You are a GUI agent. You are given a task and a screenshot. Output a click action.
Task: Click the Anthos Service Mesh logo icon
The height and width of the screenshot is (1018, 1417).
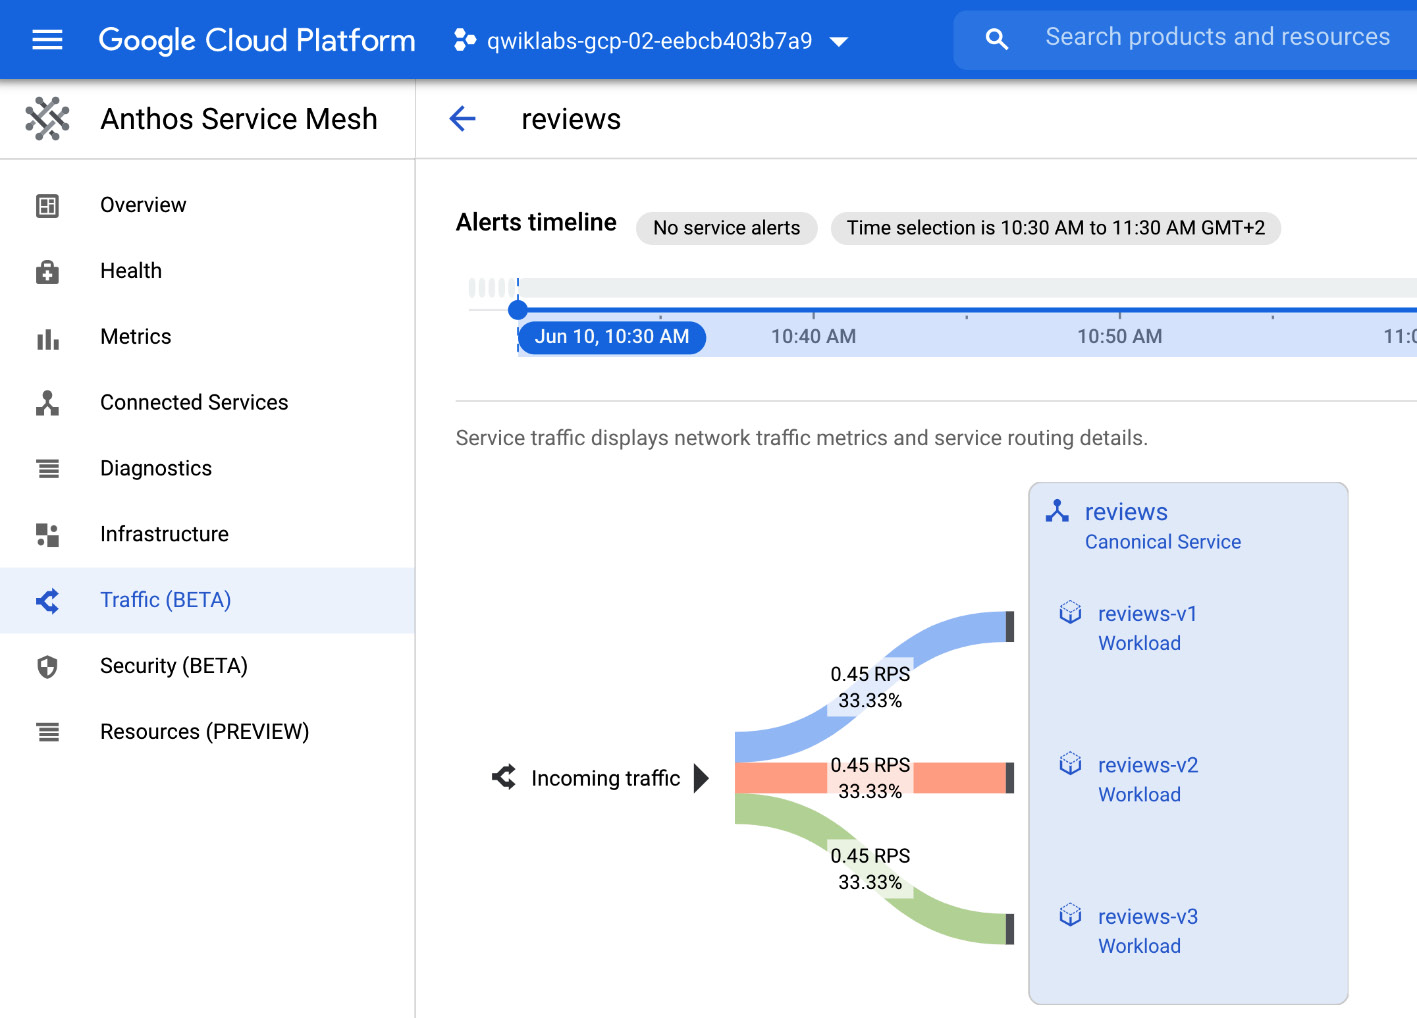point(47,119)
